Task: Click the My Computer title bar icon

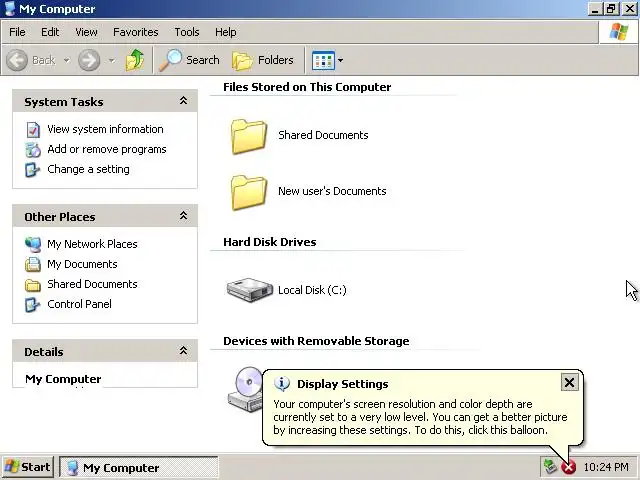Action: coord(10,9)
